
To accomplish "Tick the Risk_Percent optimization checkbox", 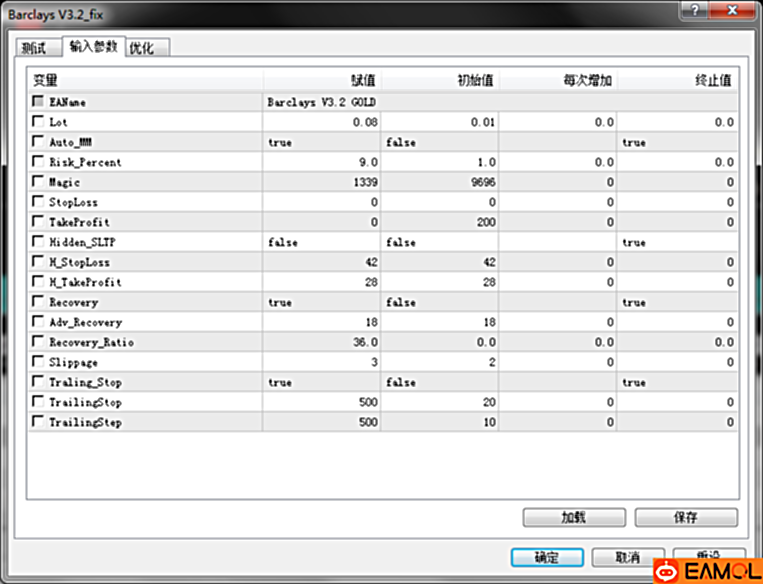I will pyautogui.click(x=38, y=162).
